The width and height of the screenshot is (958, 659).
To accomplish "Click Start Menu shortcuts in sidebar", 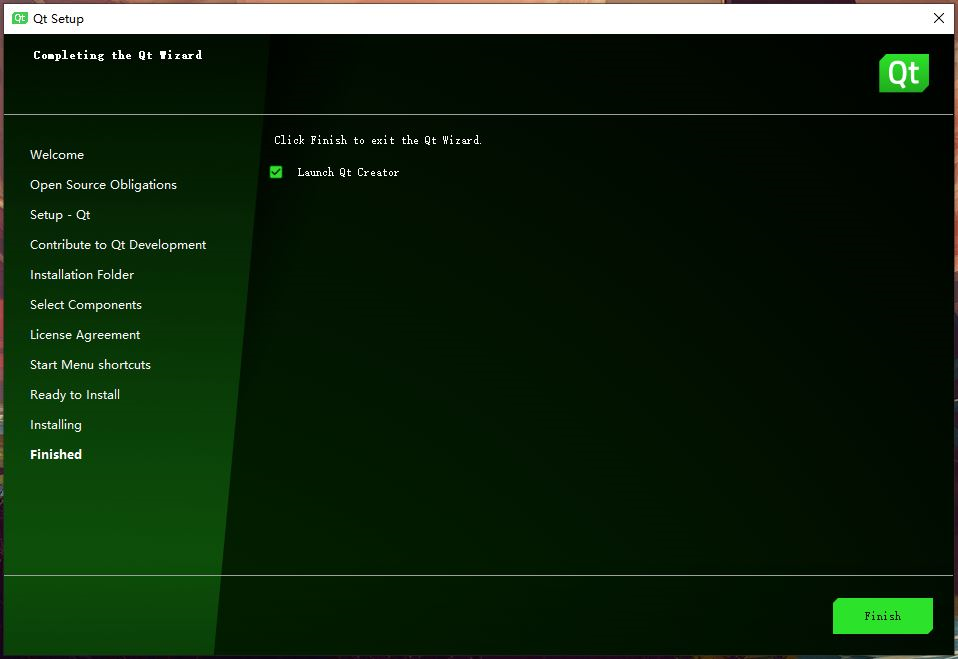I will (x=90, y=364).
